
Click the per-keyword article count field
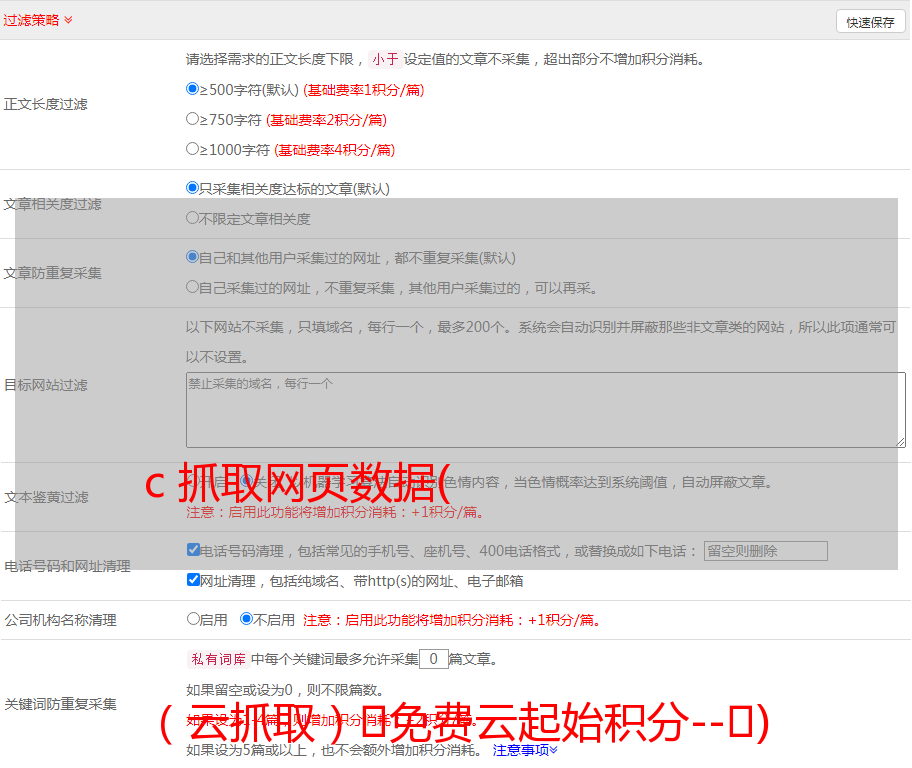[x=433, y=659]
